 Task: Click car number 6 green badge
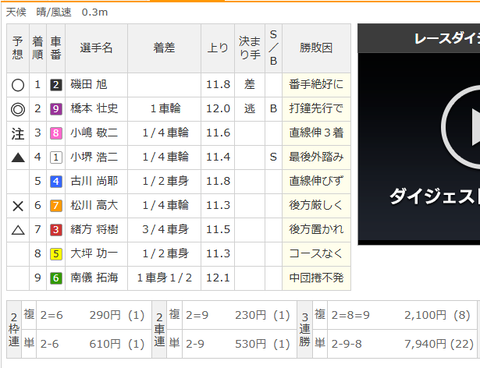tap(56, 278)
